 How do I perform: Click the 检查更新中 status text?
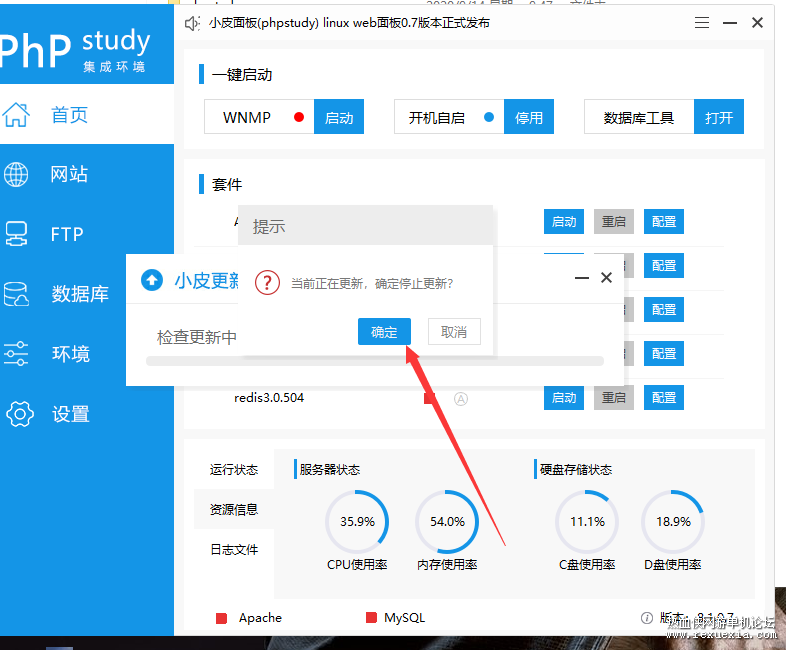(196, 337)
